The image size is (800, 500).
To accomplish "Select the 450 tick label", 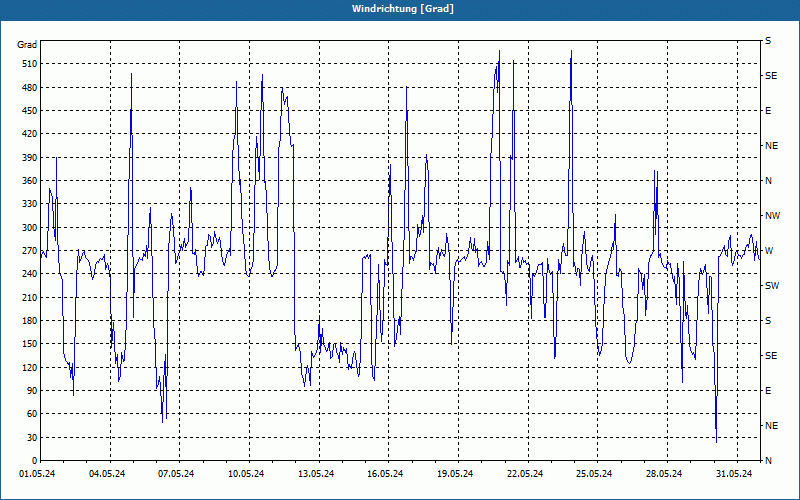I will click(x=31, y=111).
